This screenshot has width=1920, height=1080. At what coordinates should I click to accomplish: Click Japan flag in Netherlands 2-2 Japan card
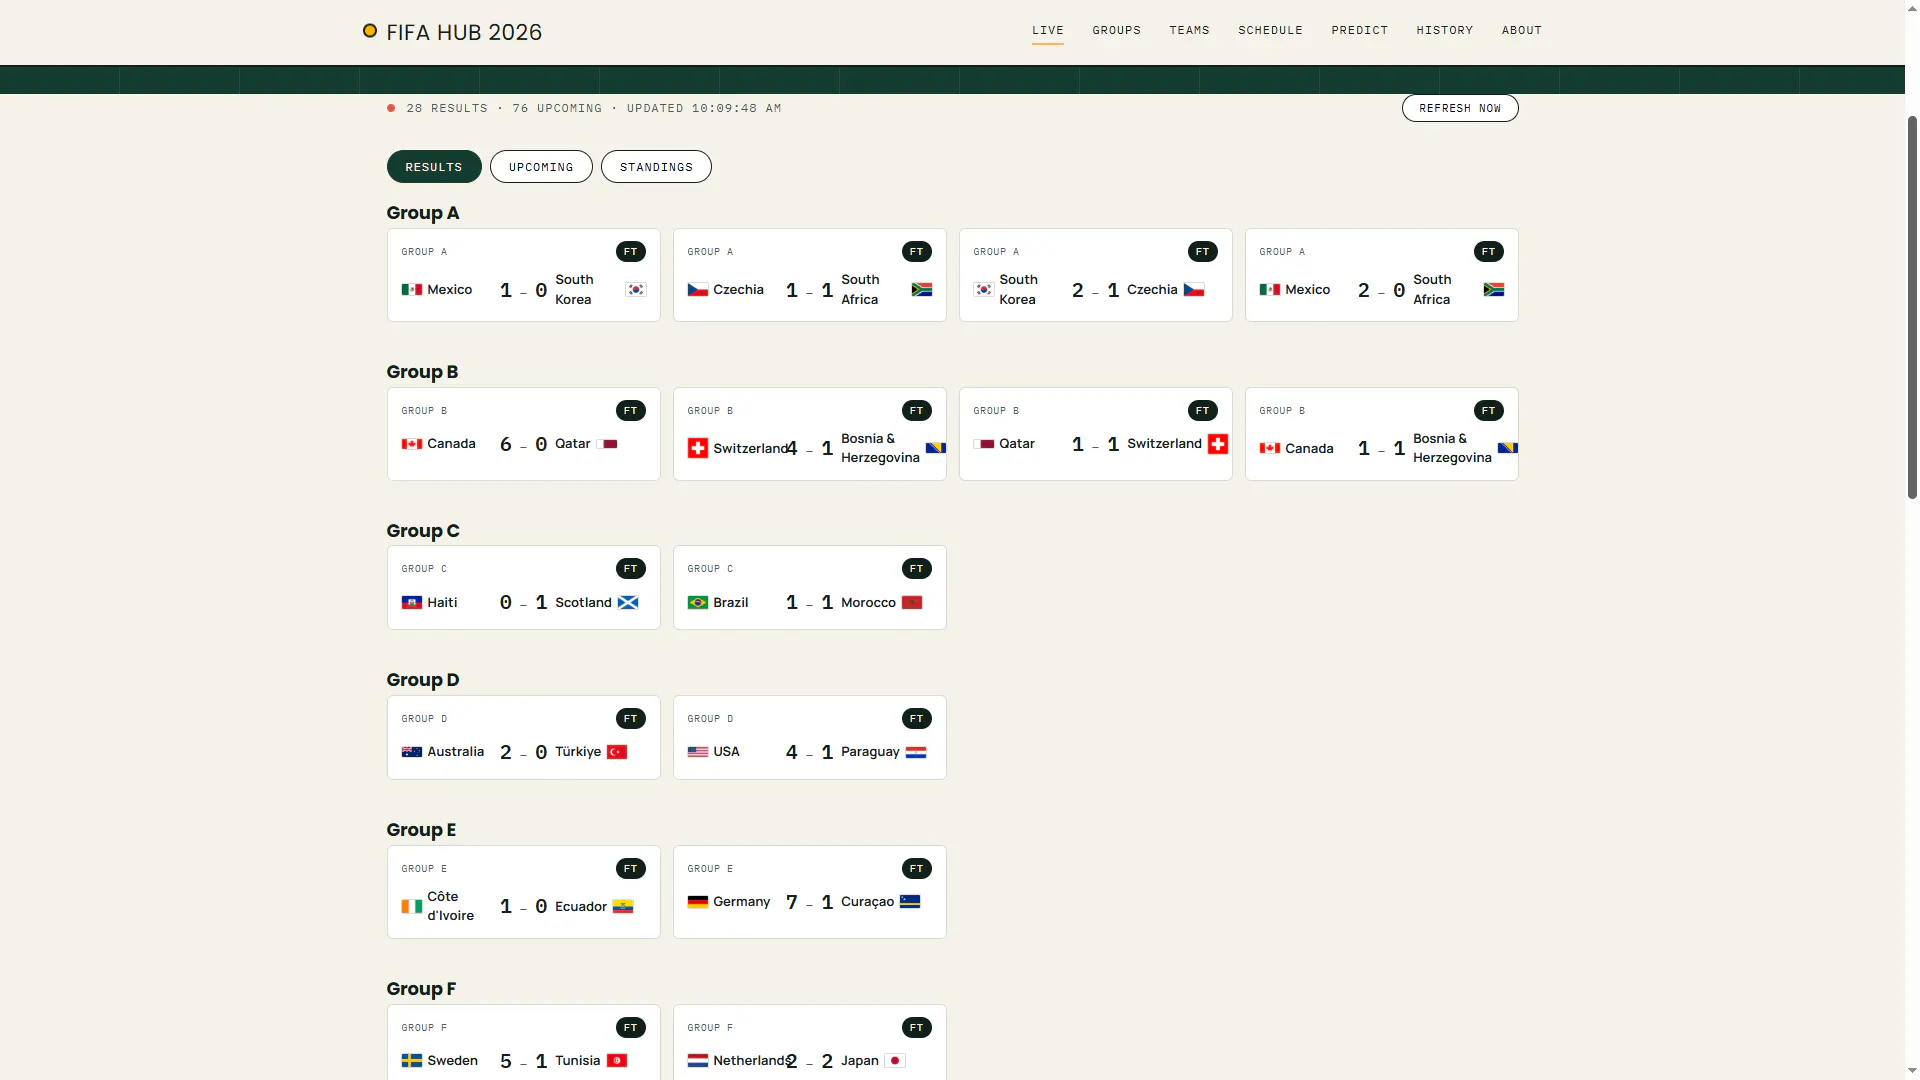coord(895,1061)
